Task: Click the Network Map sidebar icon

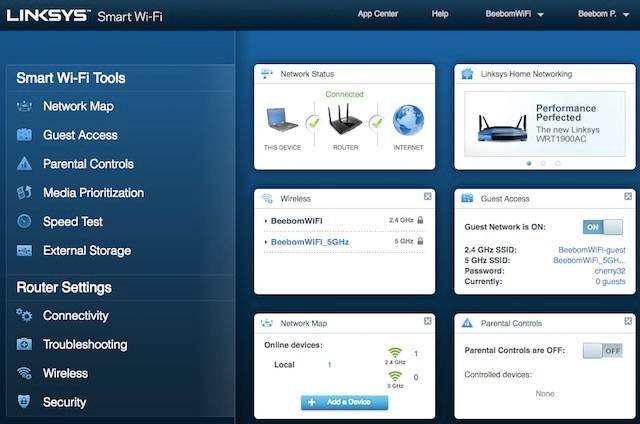Action: [x=25, y=107]
